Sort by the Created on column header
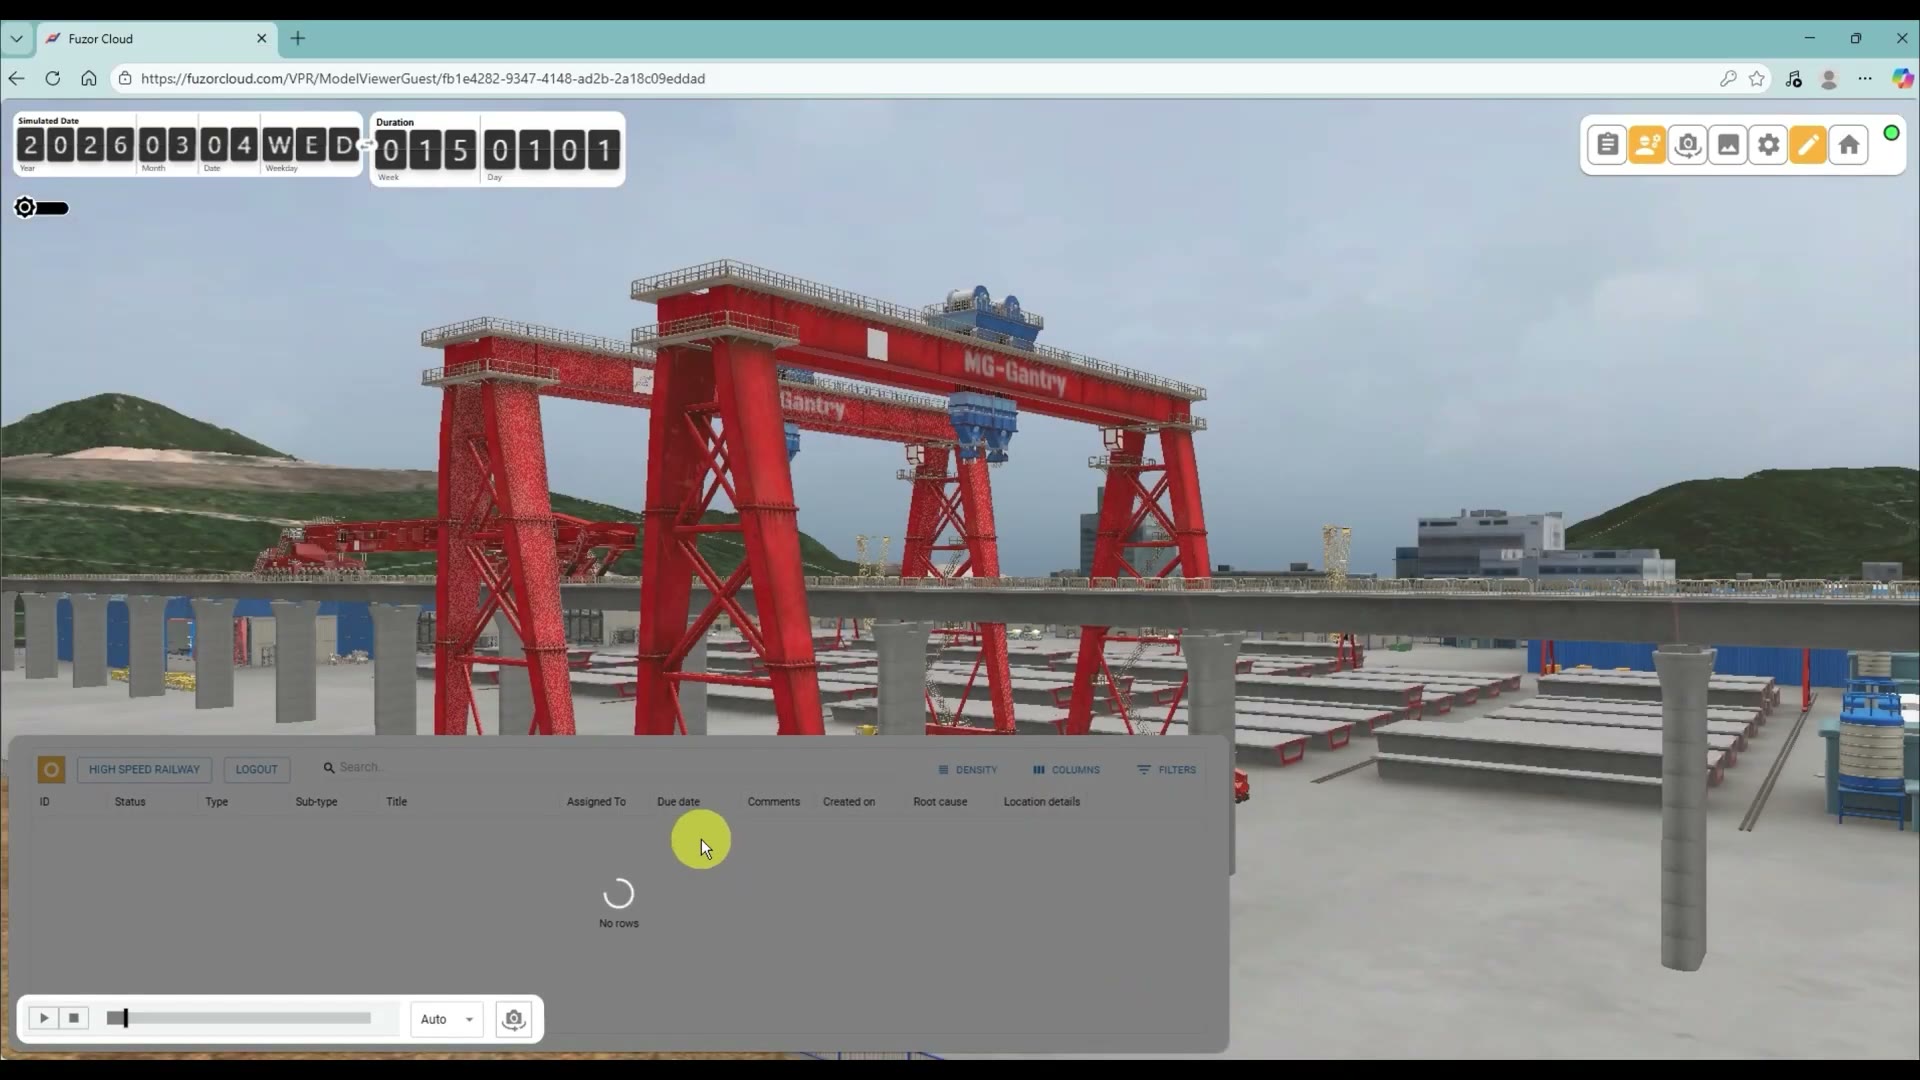Image resolution: width=1920 pixels, height=1080 pixels. pos(849,802)
